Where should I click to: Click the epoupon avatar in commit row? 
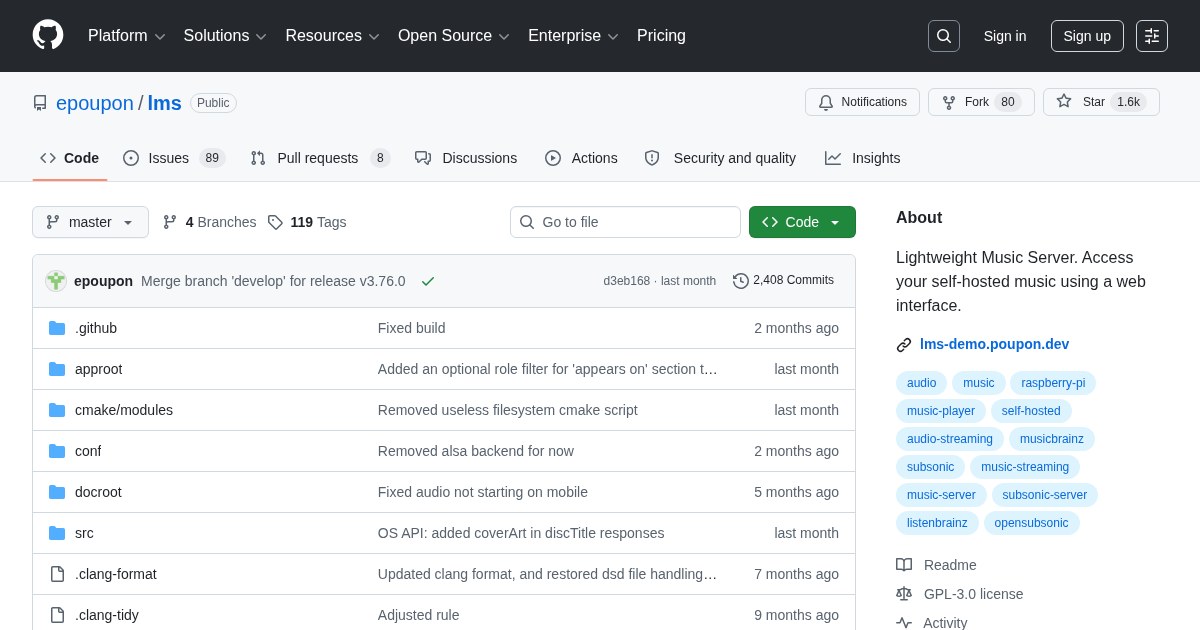coord(56,281)
